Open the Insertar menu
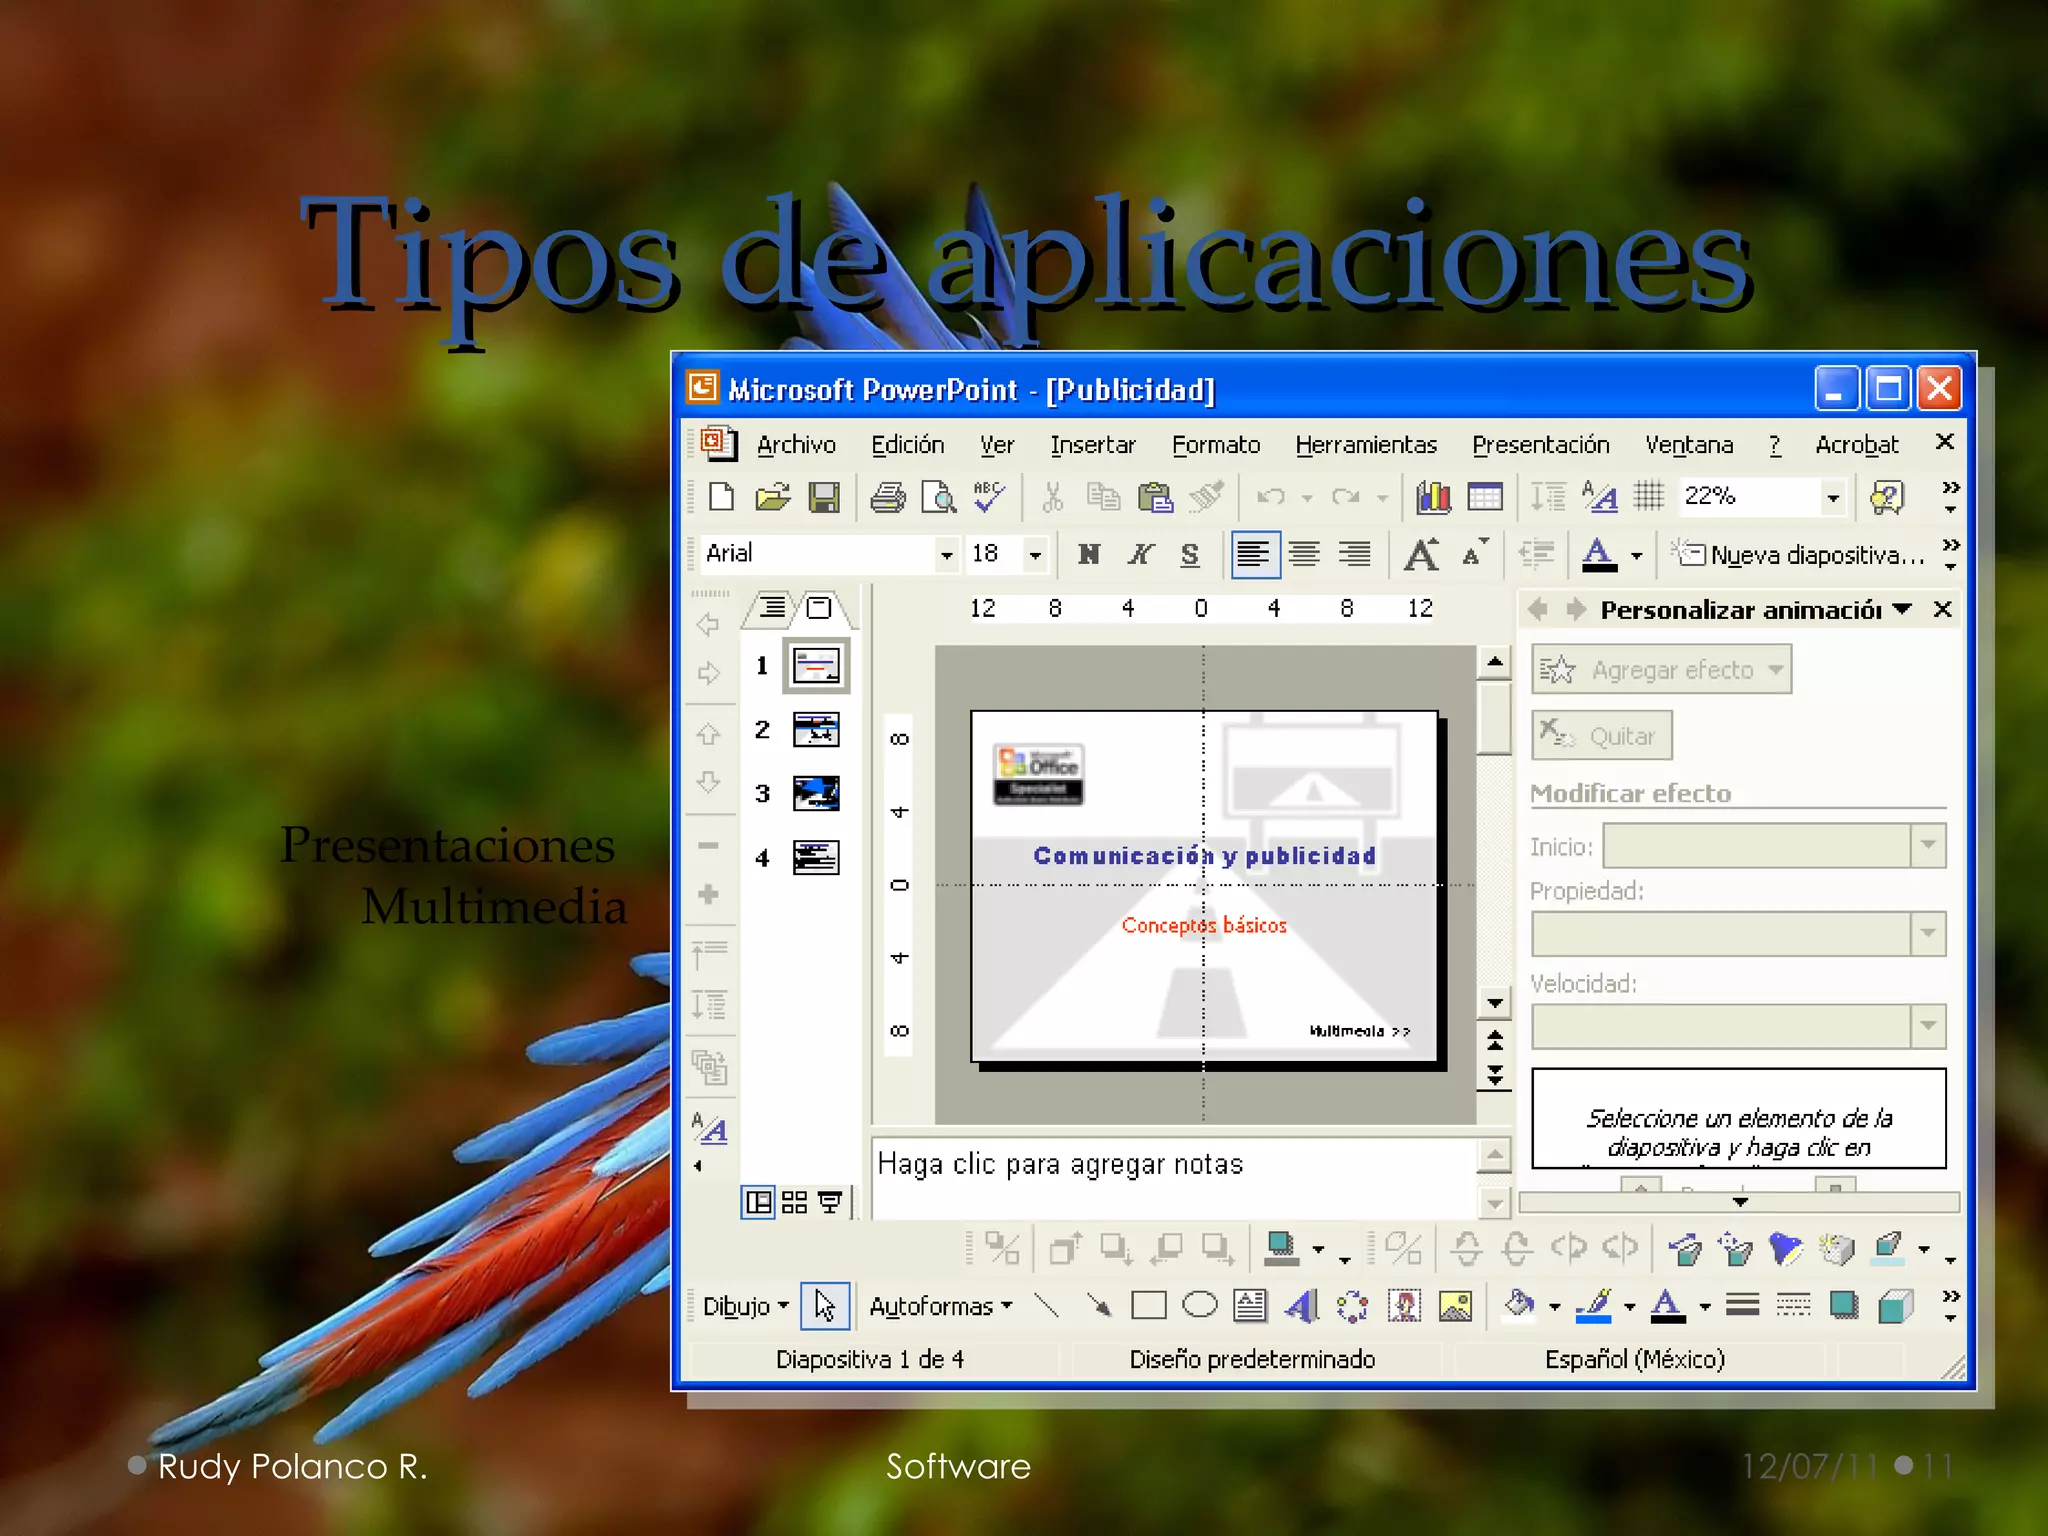 [x=1092, y=445]
